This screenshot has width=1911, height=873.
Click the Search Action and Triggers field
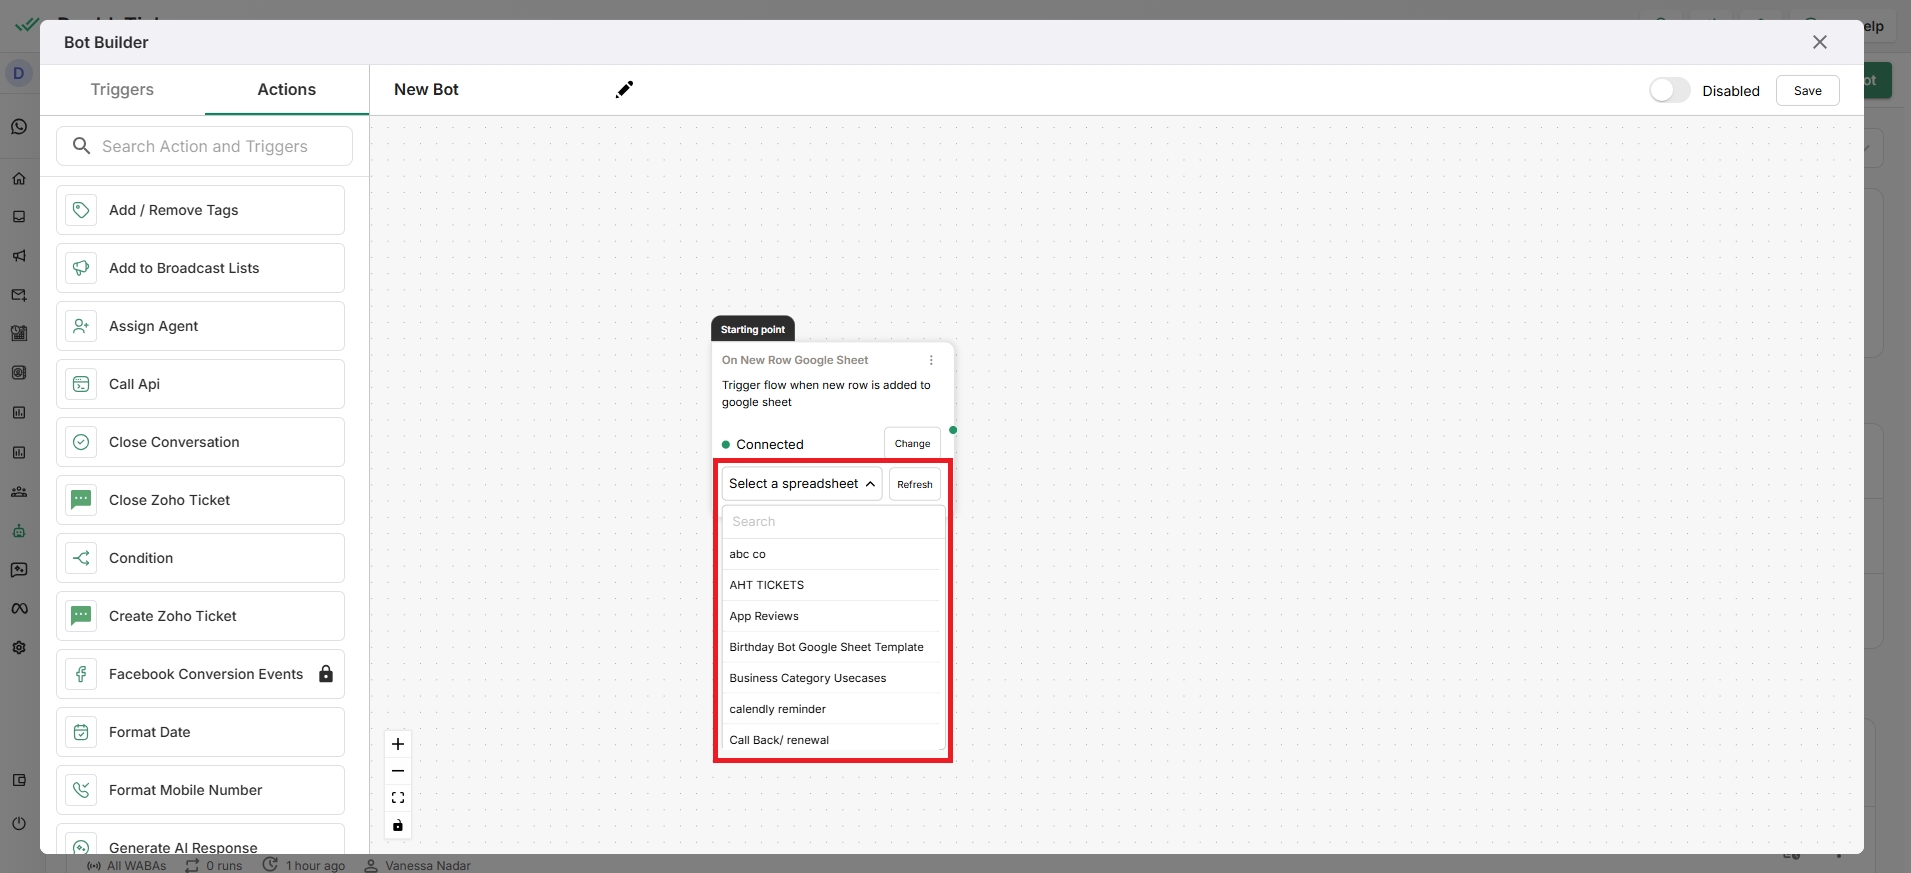205,146
